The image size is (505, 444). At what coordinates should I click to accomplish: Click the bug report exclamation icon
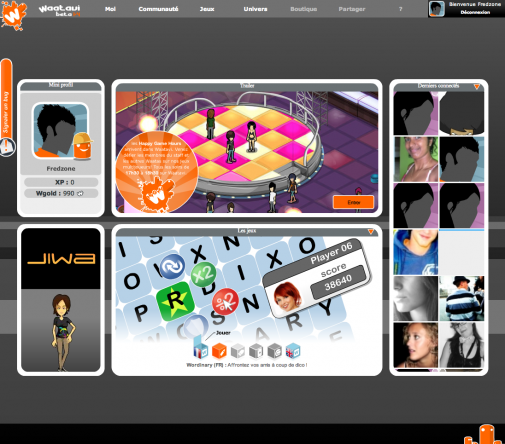(x=7, y=147)
